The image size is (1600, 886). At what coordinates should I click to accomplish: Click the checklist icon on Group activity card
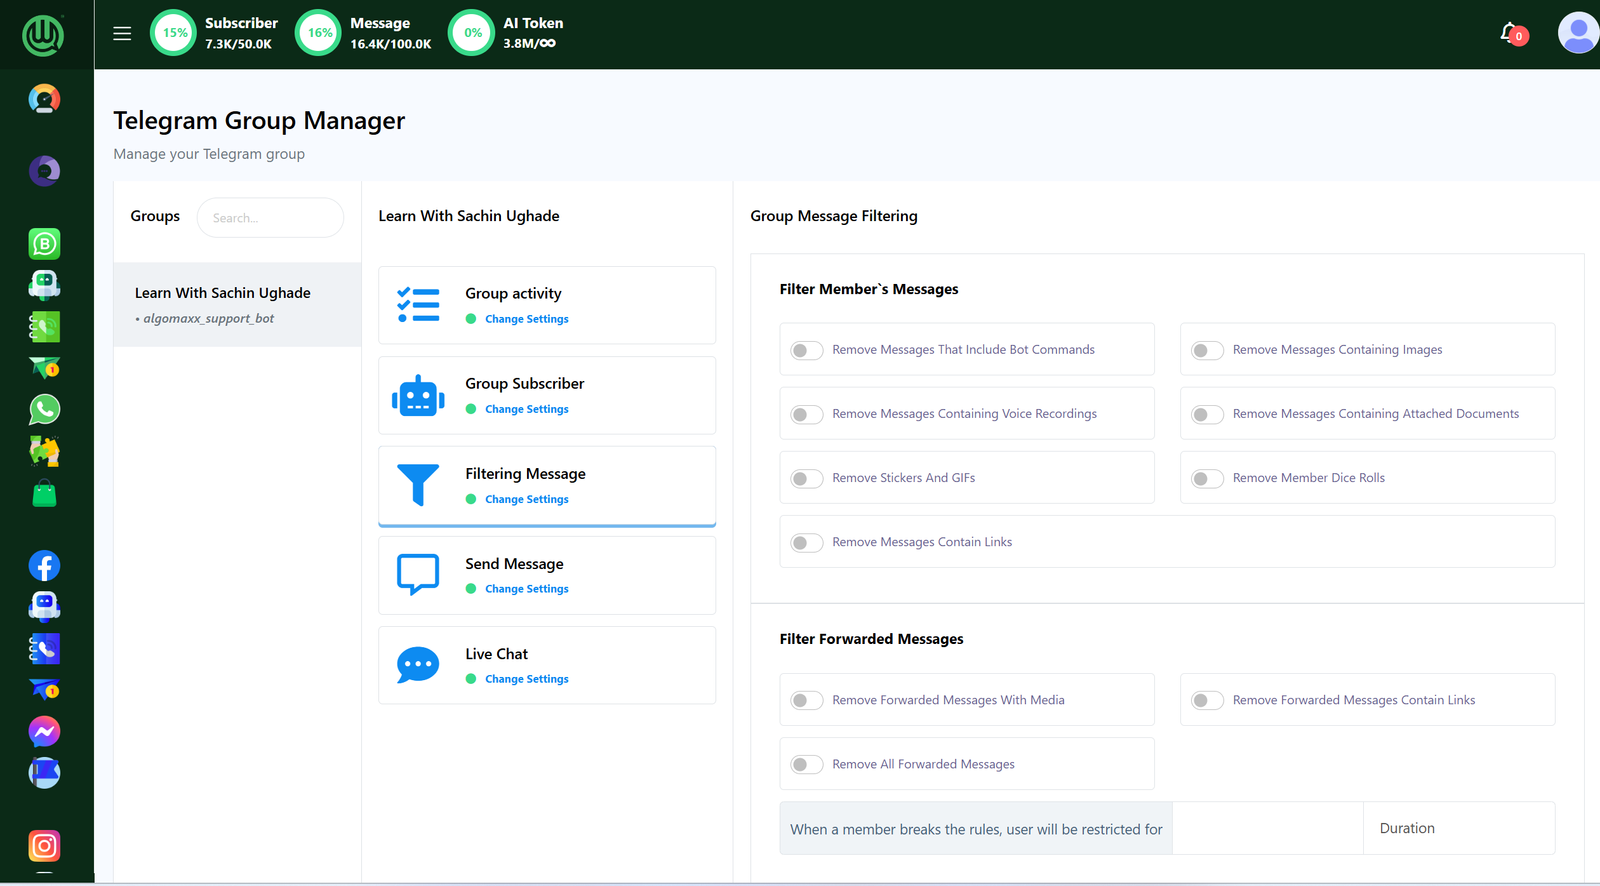(418, 305)
